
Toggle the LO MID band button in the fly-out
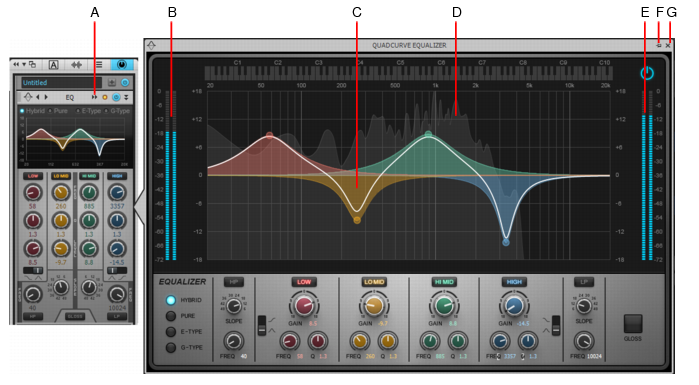(x=374, y=282)
